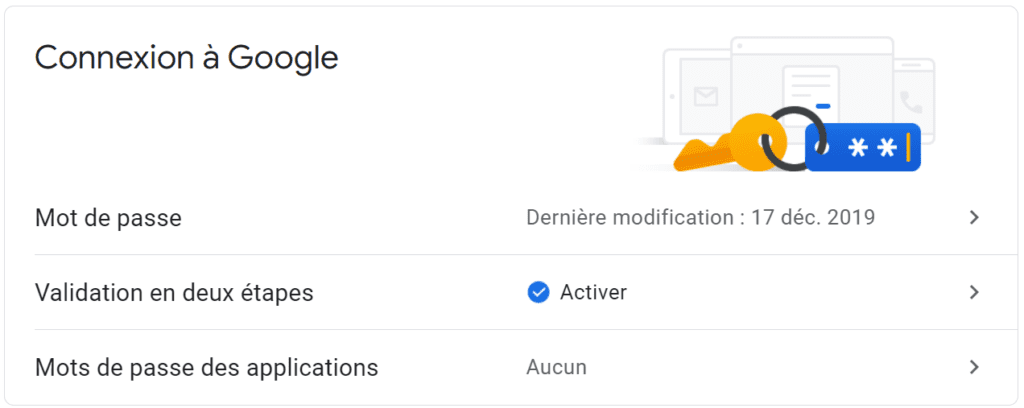
Task: Click the phone handset icon in the illustration
Action: pyautogui.click(x=910, y=102)
